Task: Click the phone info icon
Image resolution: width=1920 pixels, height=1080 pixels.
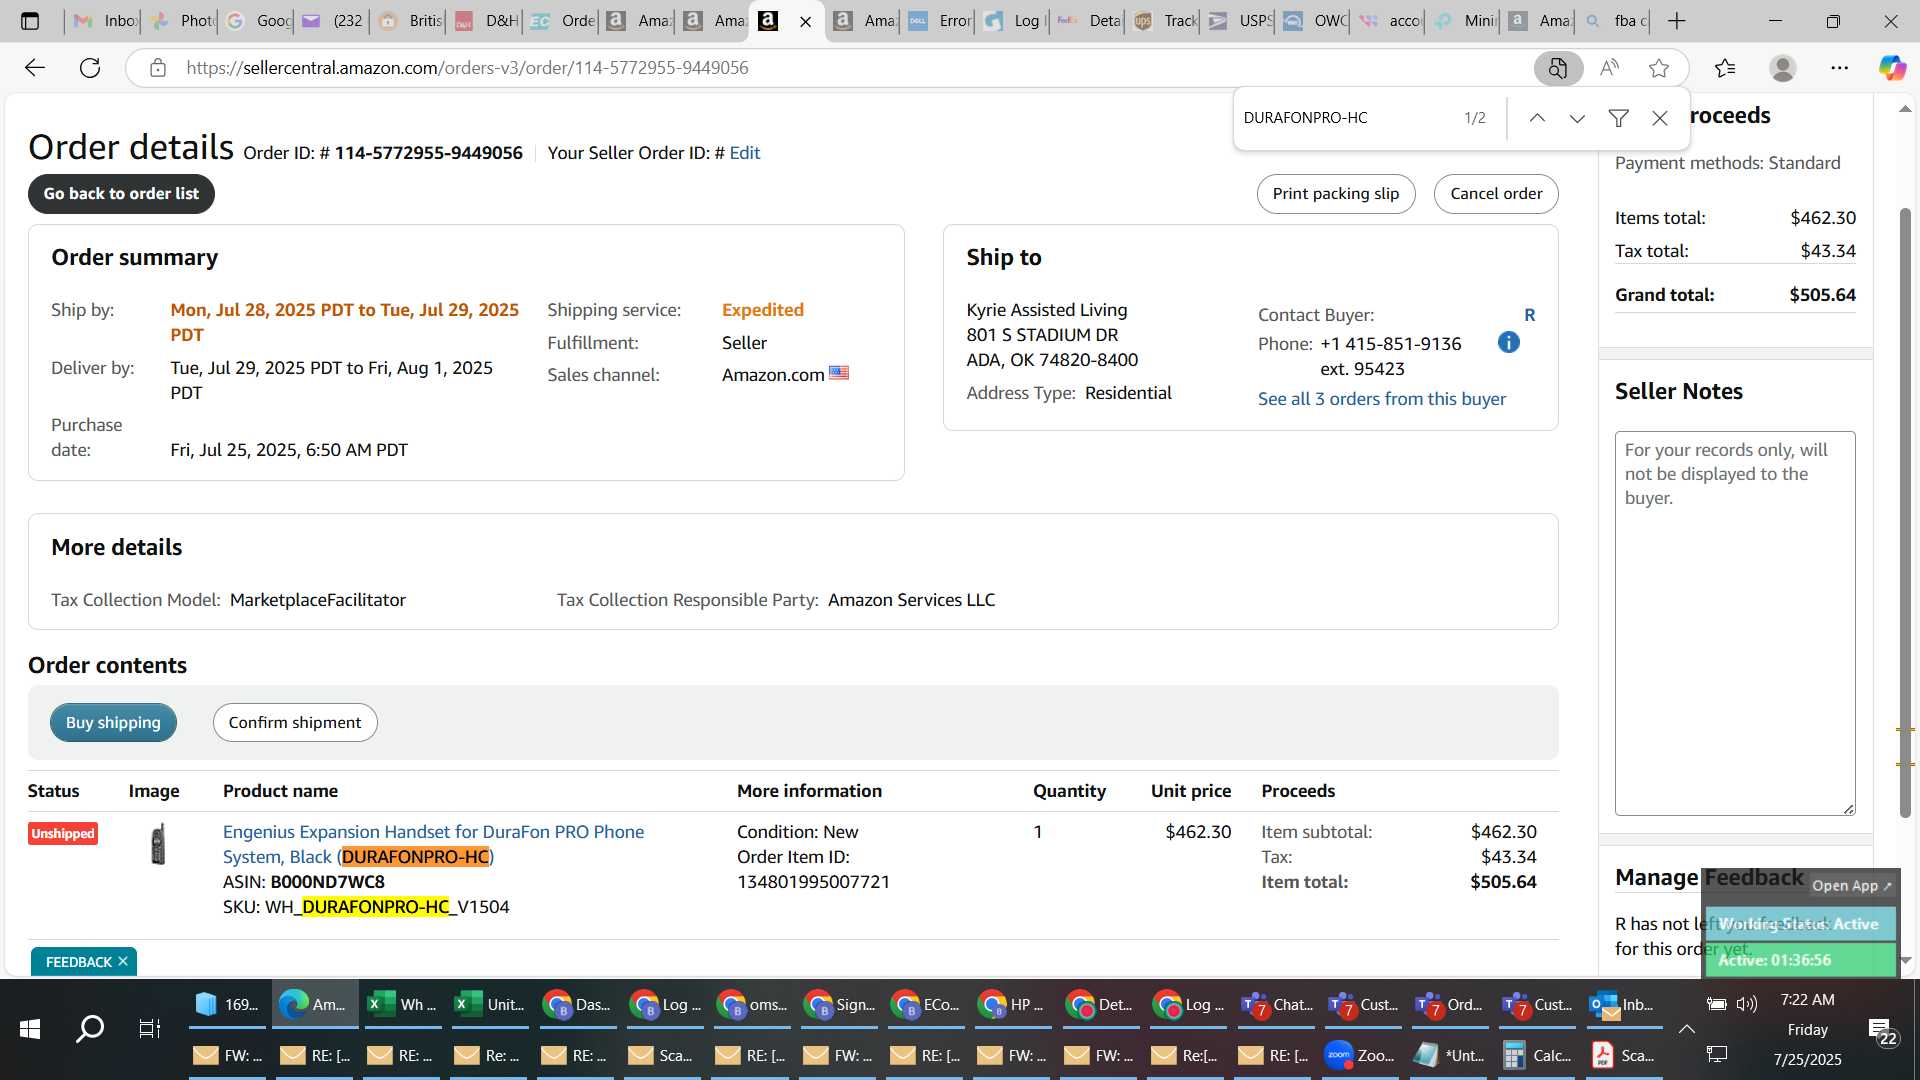Action: coord(1509,343)
